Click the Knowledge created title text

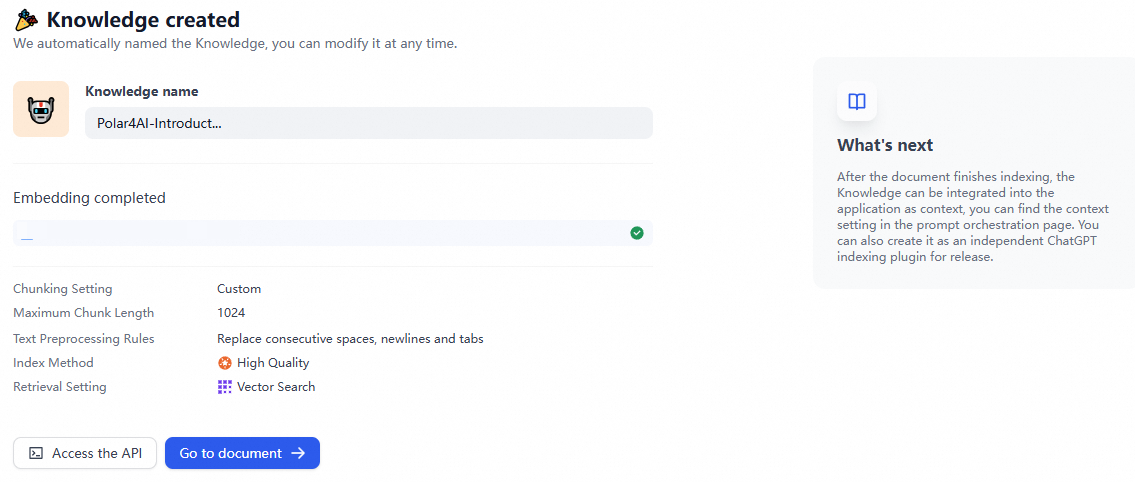point(143,19)
